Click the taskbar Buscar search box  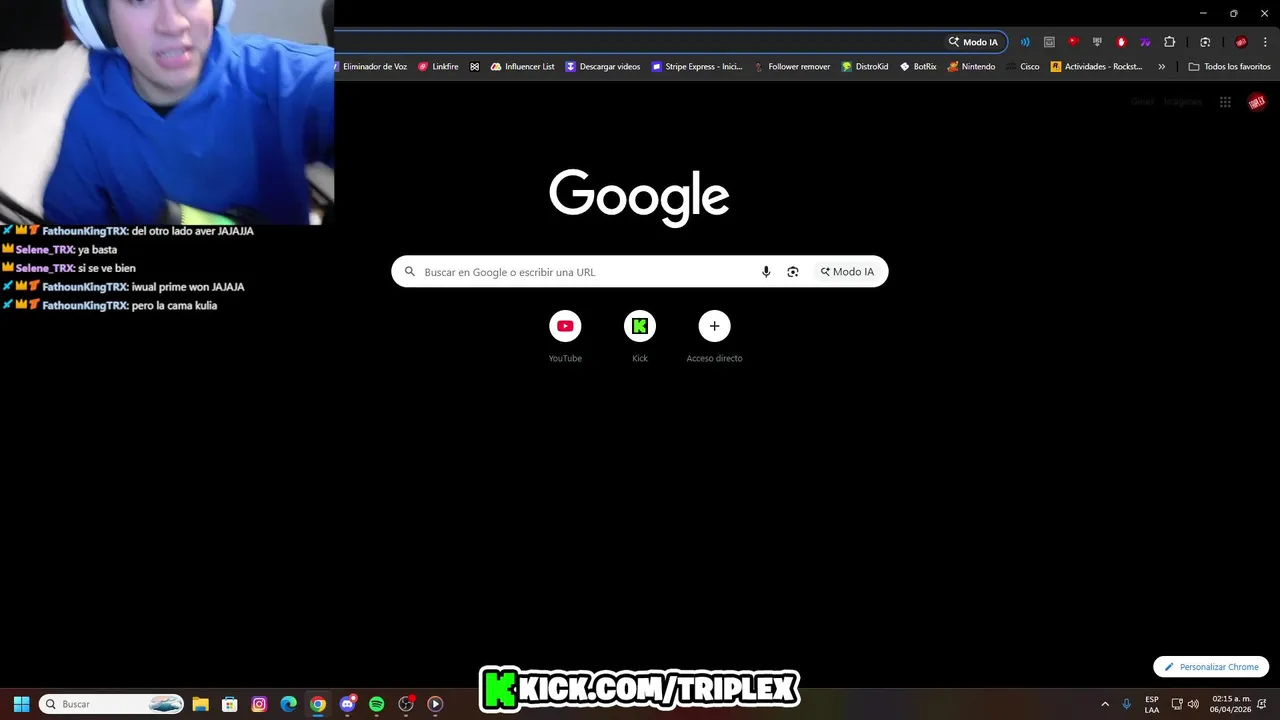(x=112, y=704)
